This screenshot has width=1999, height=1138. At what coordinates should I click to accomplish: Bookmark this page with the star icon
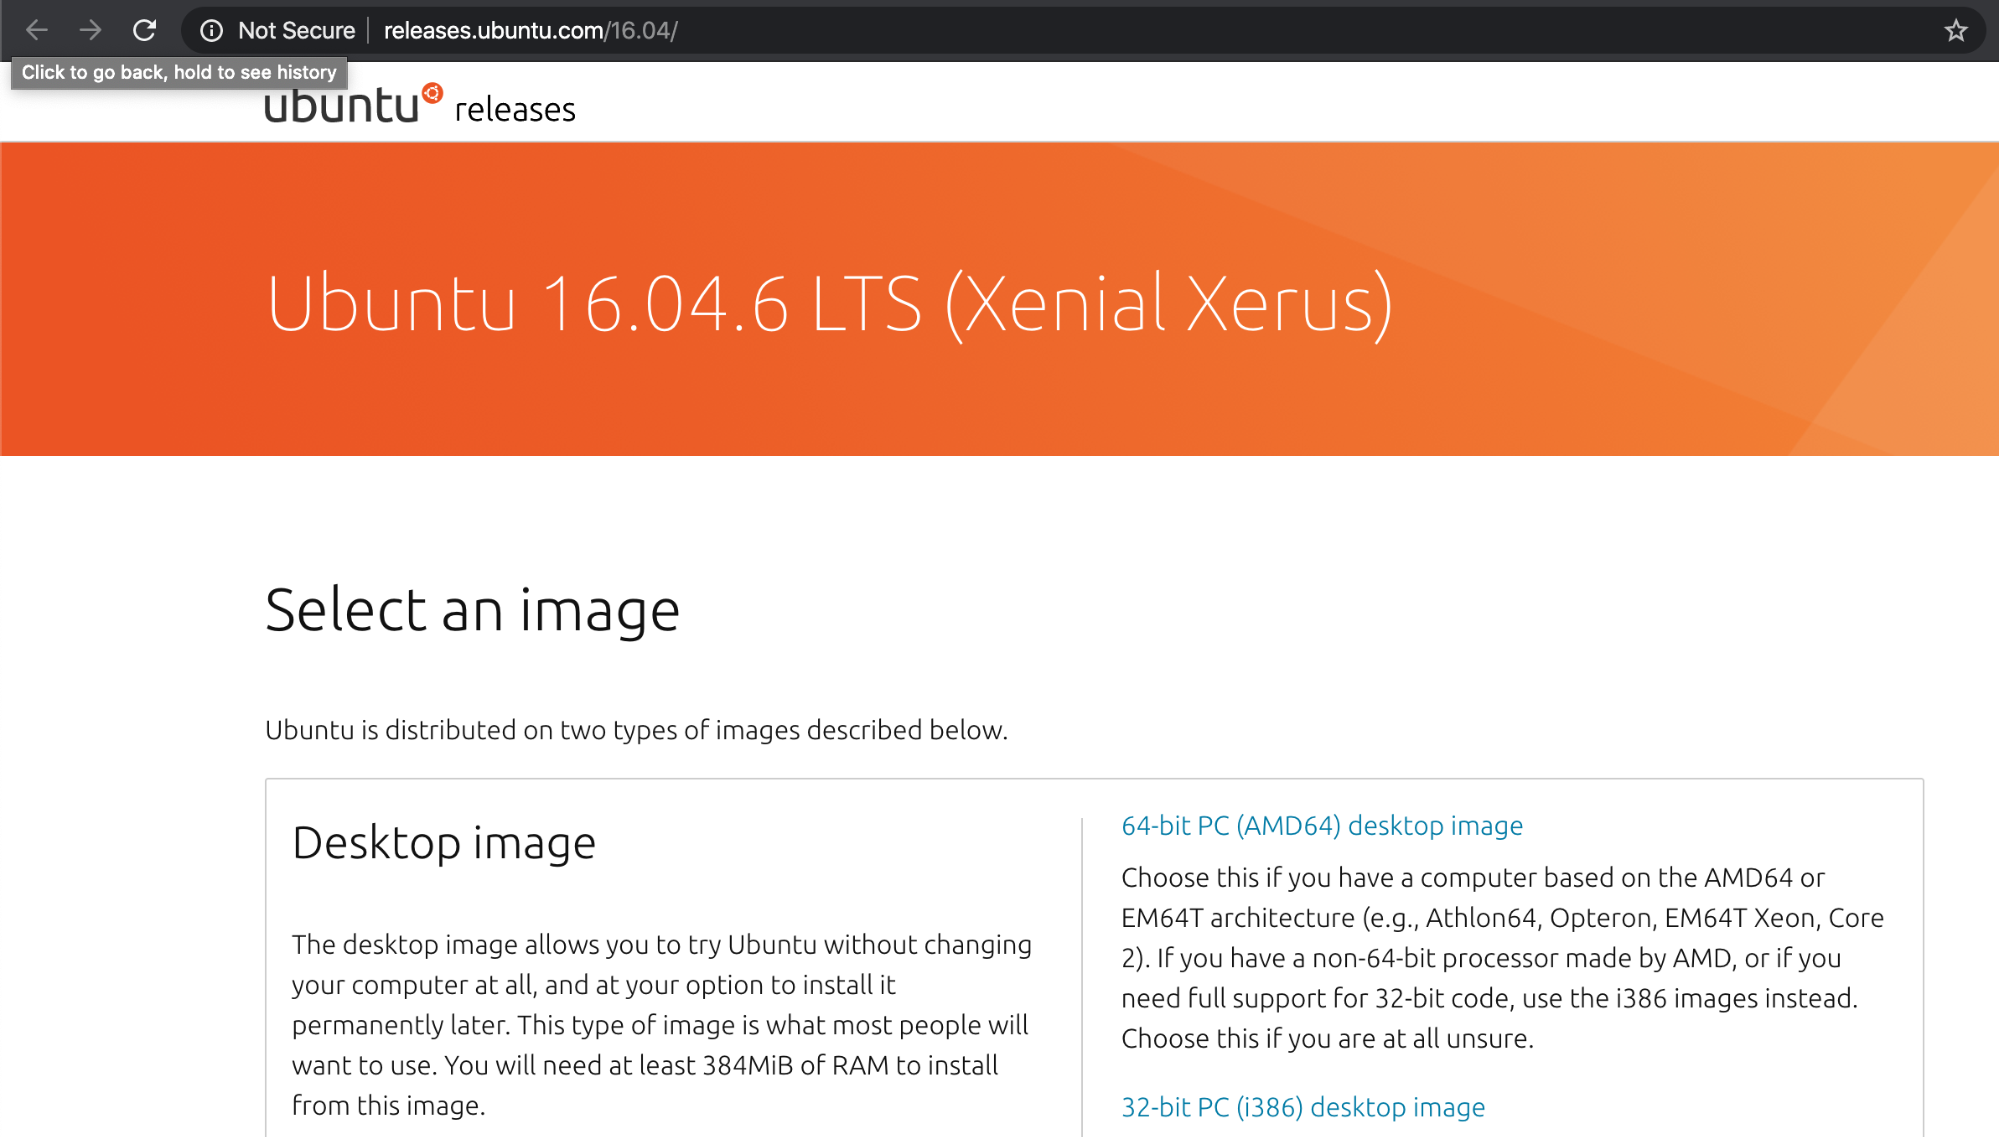point(1956,31)
